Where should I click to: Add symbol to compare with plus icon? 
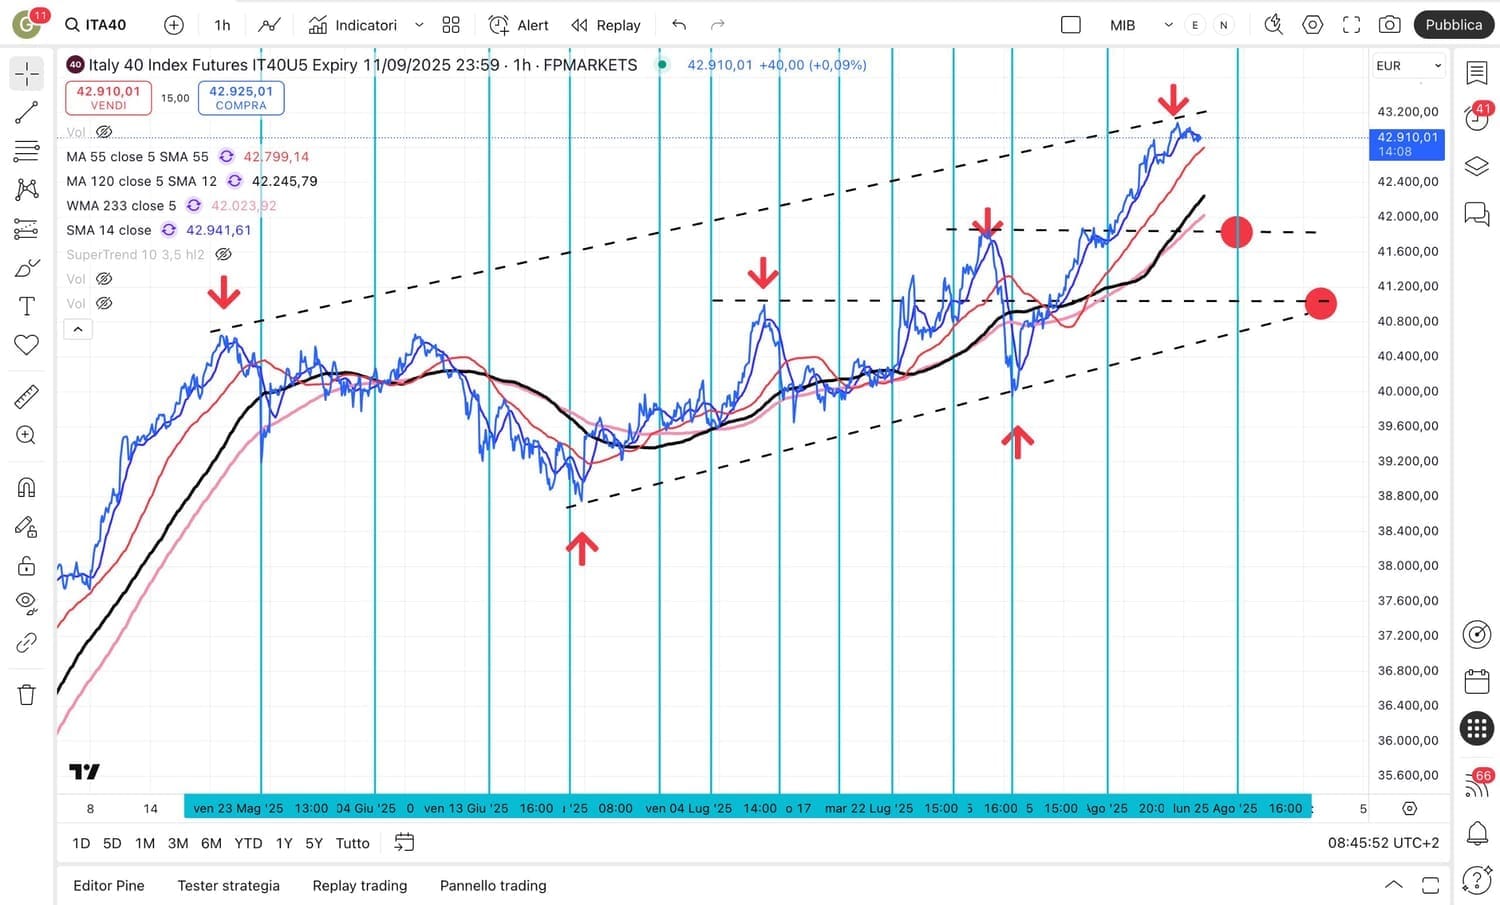click(x=174, y=25)
